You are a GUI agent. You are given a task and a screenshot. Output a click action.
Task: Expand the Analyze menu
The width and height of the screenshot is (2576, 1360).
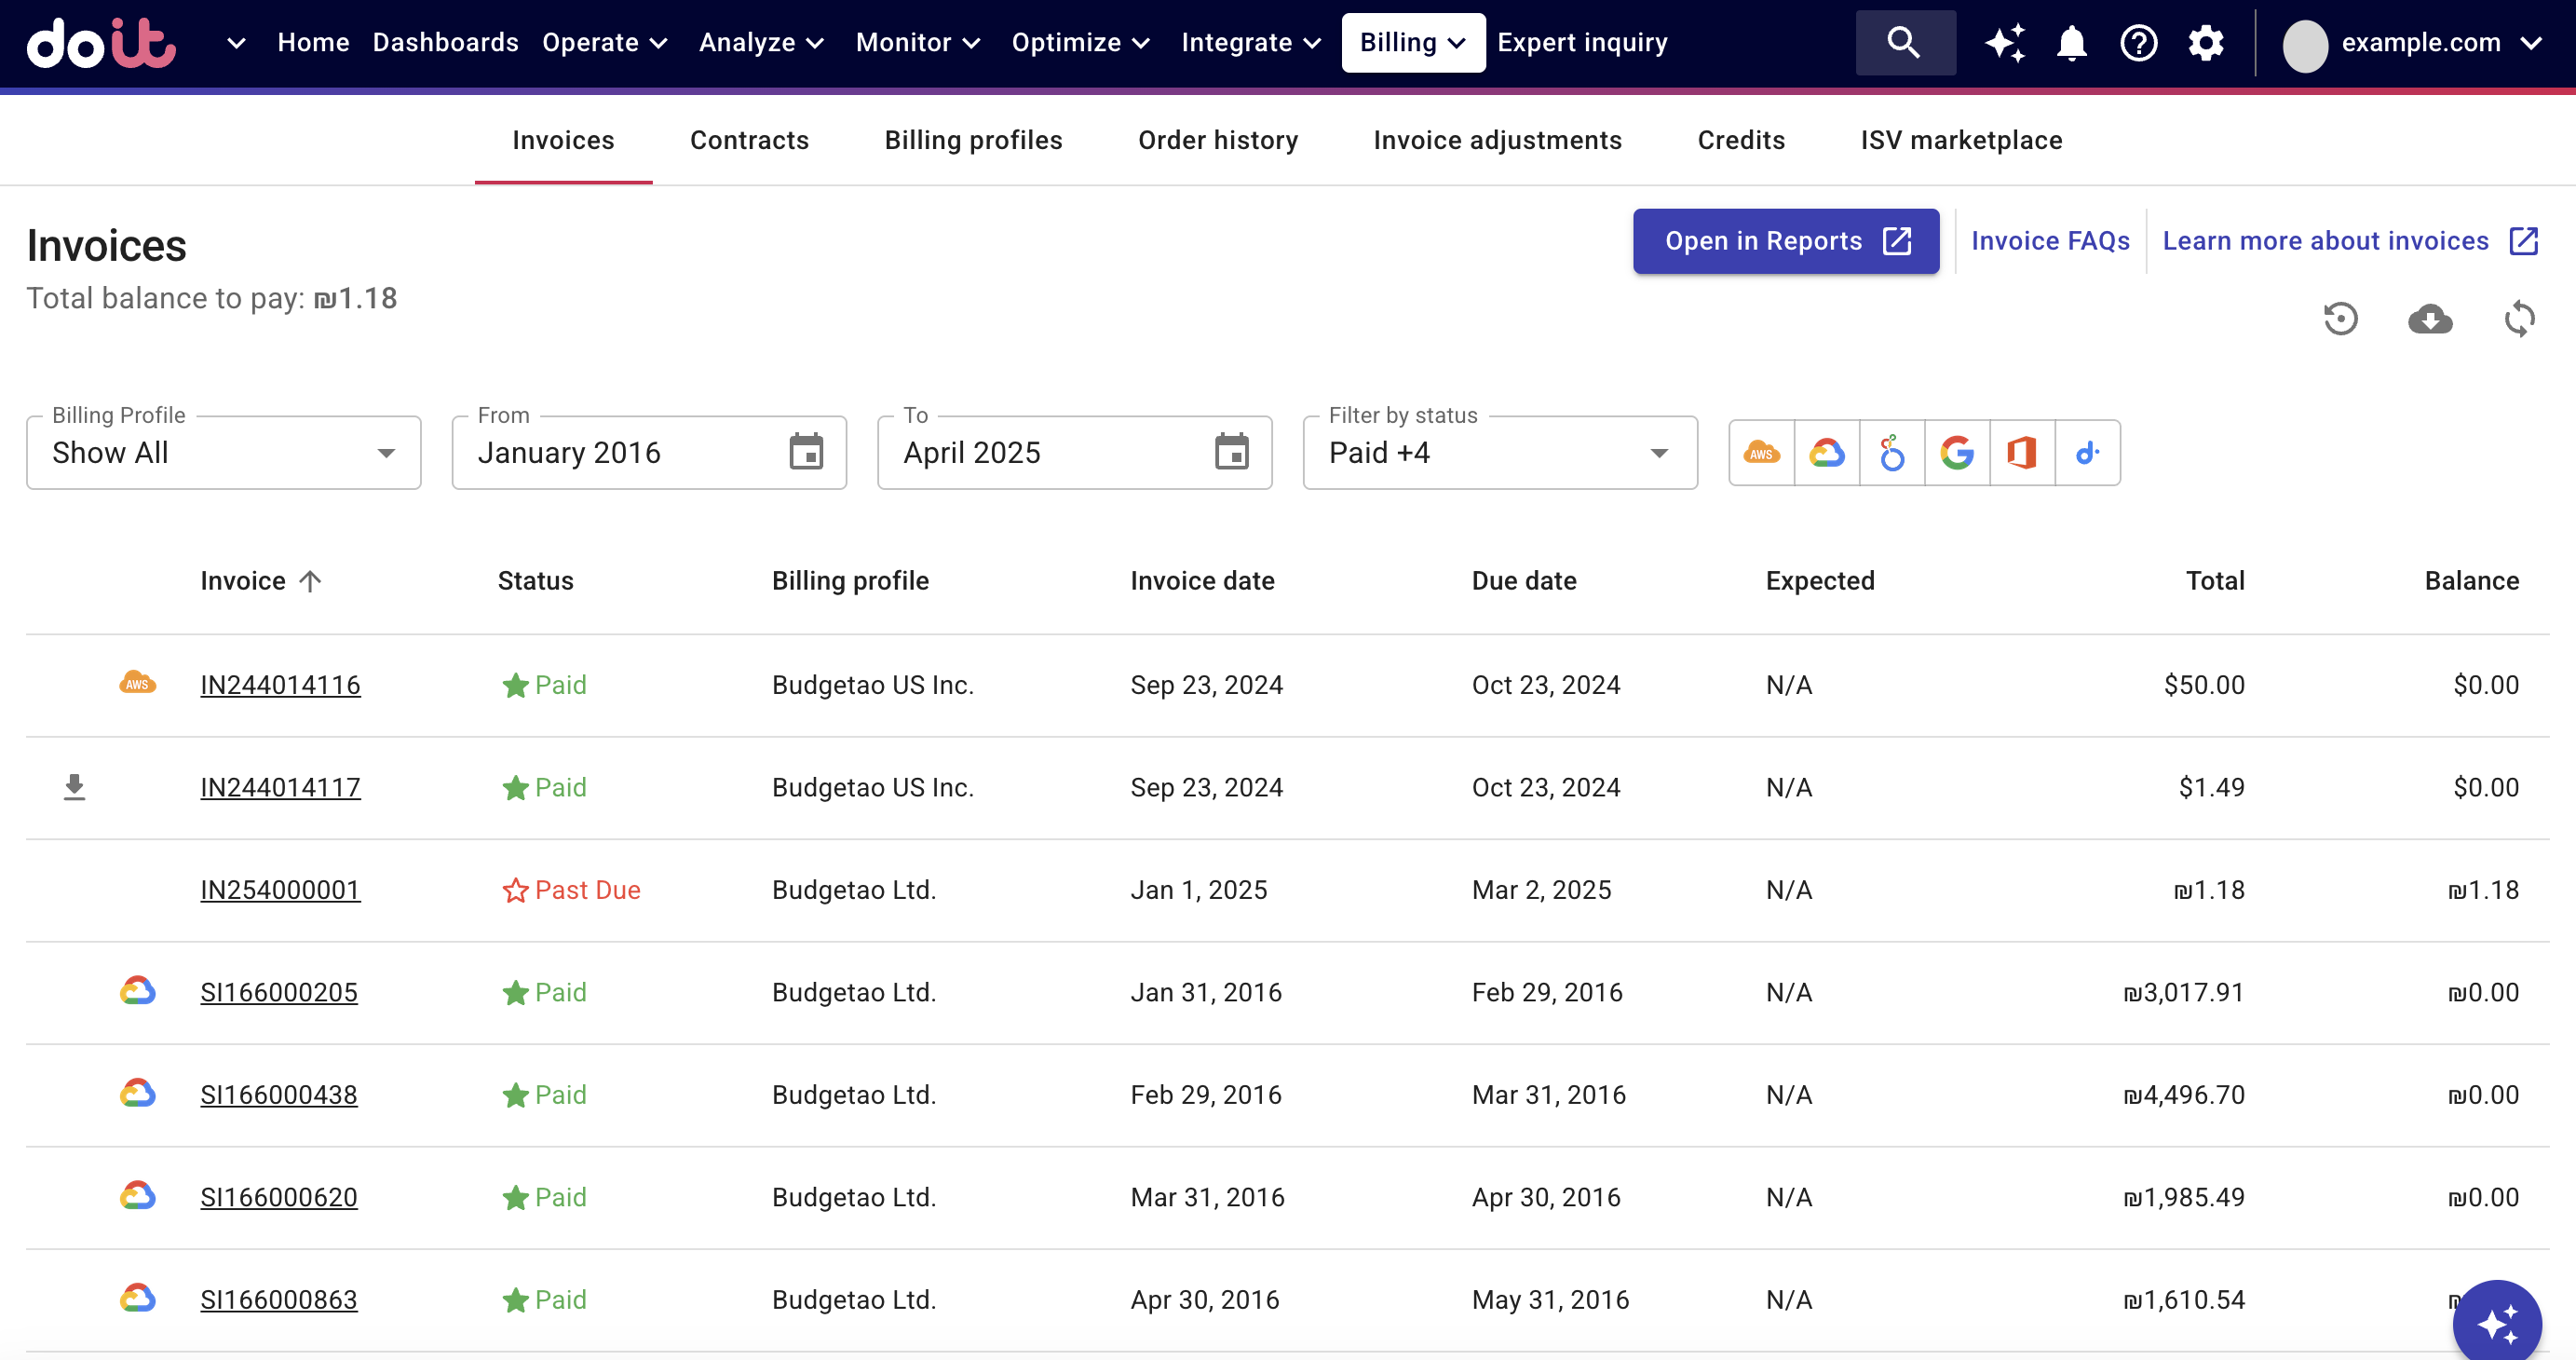pyautogui.click(x=761, y=43)
